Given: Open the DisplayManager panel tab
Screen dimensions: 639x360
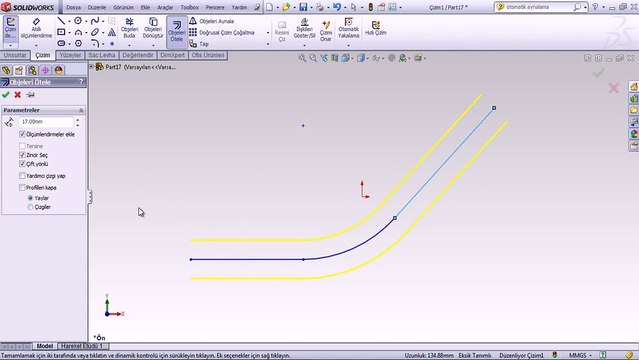Looking at the screenshot, I should click(58, 70).
